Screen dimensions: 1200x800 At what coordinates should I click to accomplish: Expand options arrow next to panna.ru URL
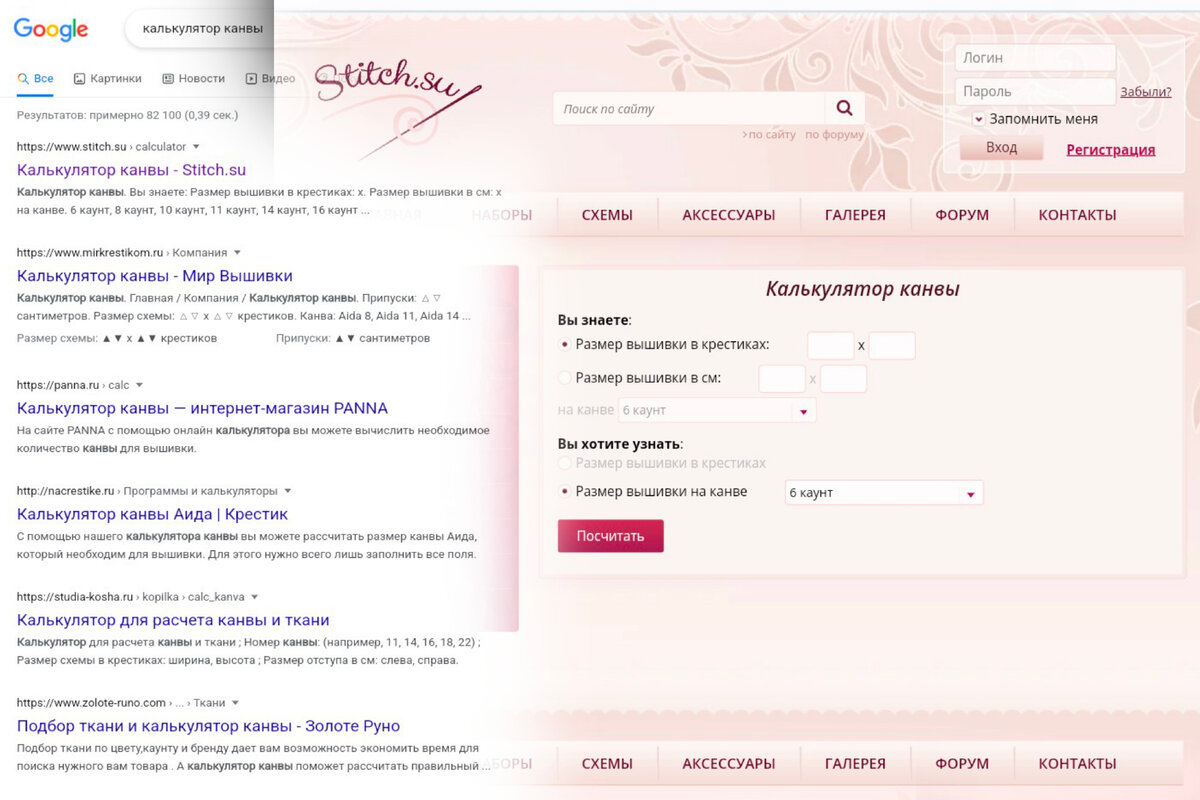coord(140,385)
